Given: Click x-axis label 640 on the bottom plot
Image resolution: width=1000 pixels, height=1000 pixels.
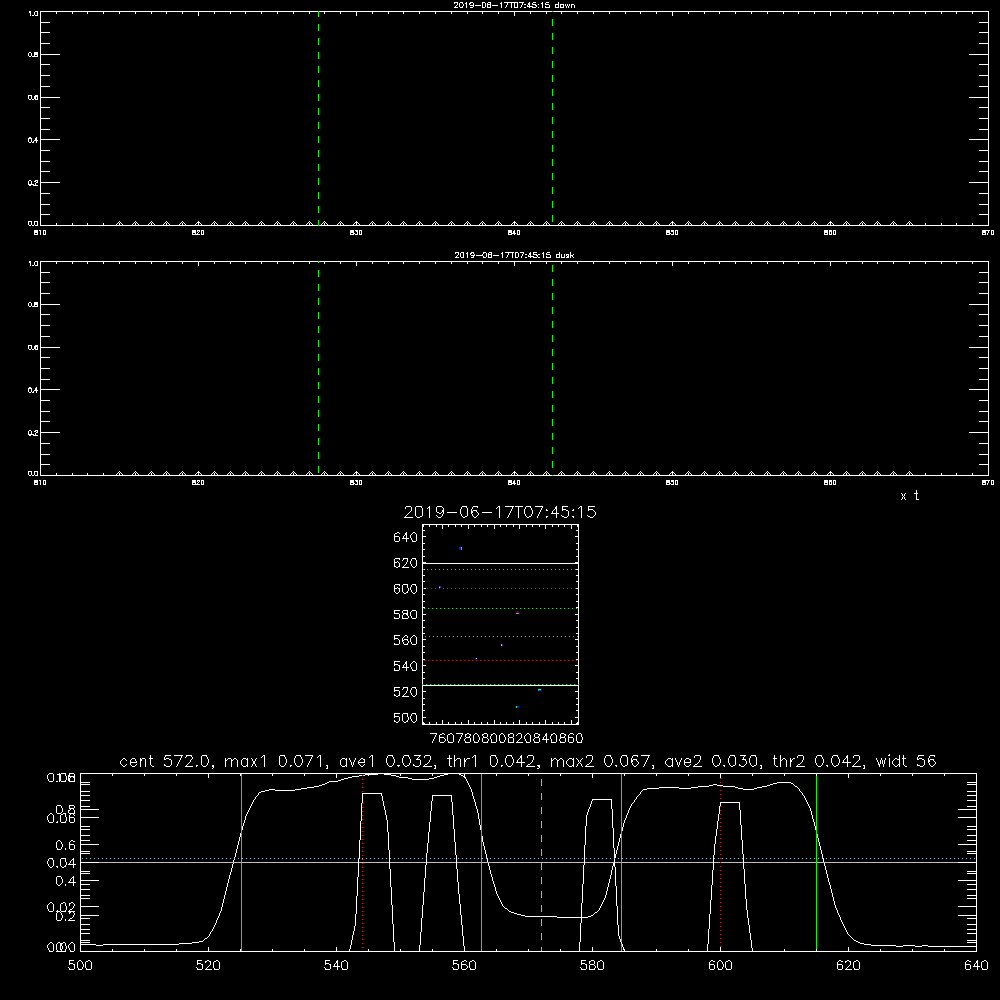Looking at the screenshot, I should click(976, 966).
